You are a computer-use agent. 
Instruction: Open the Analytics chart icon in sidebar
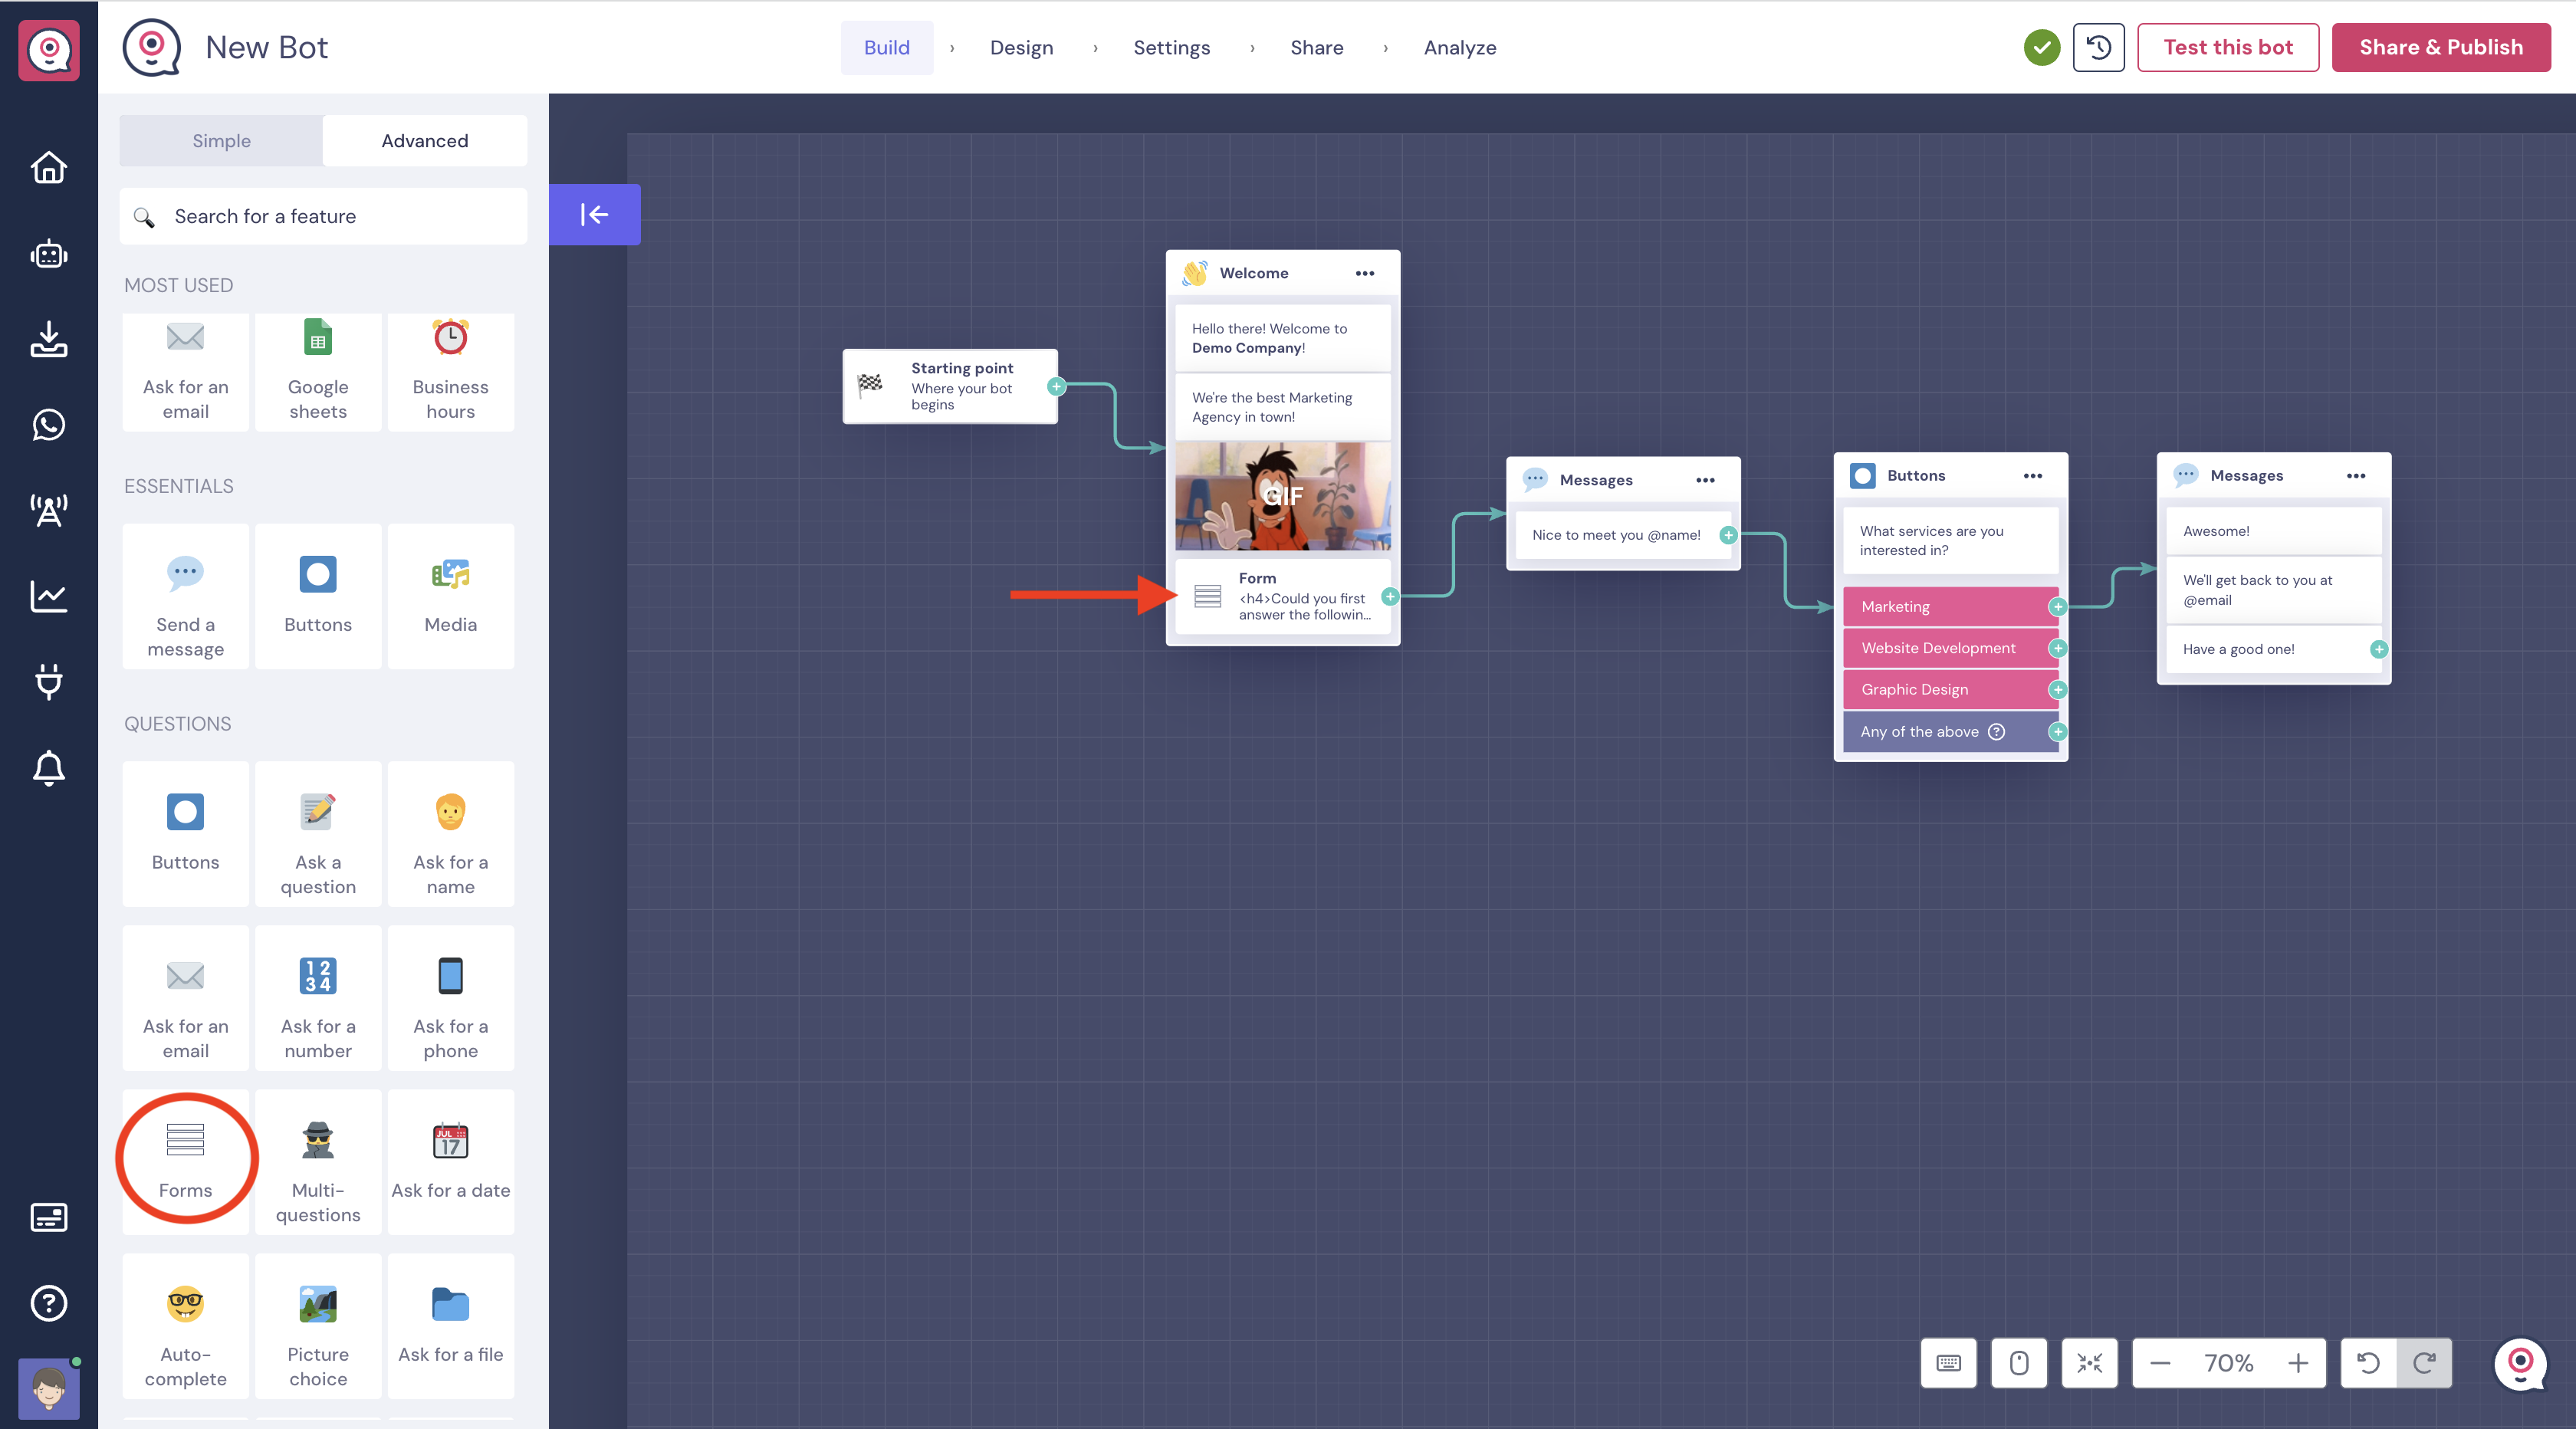tap(48, 596)
